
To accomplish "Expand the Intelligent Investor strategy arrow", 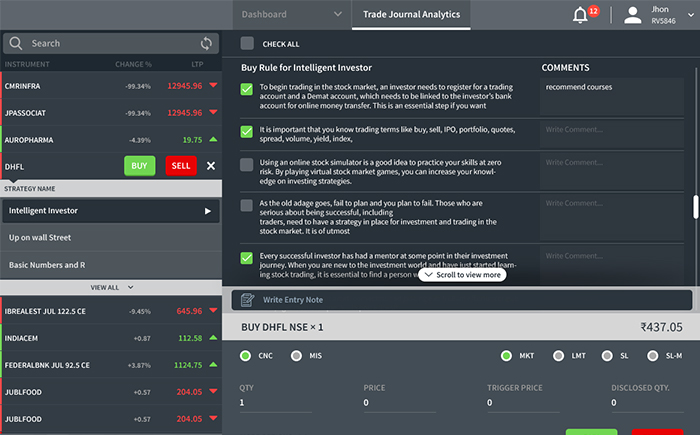I will click(208, 211).
